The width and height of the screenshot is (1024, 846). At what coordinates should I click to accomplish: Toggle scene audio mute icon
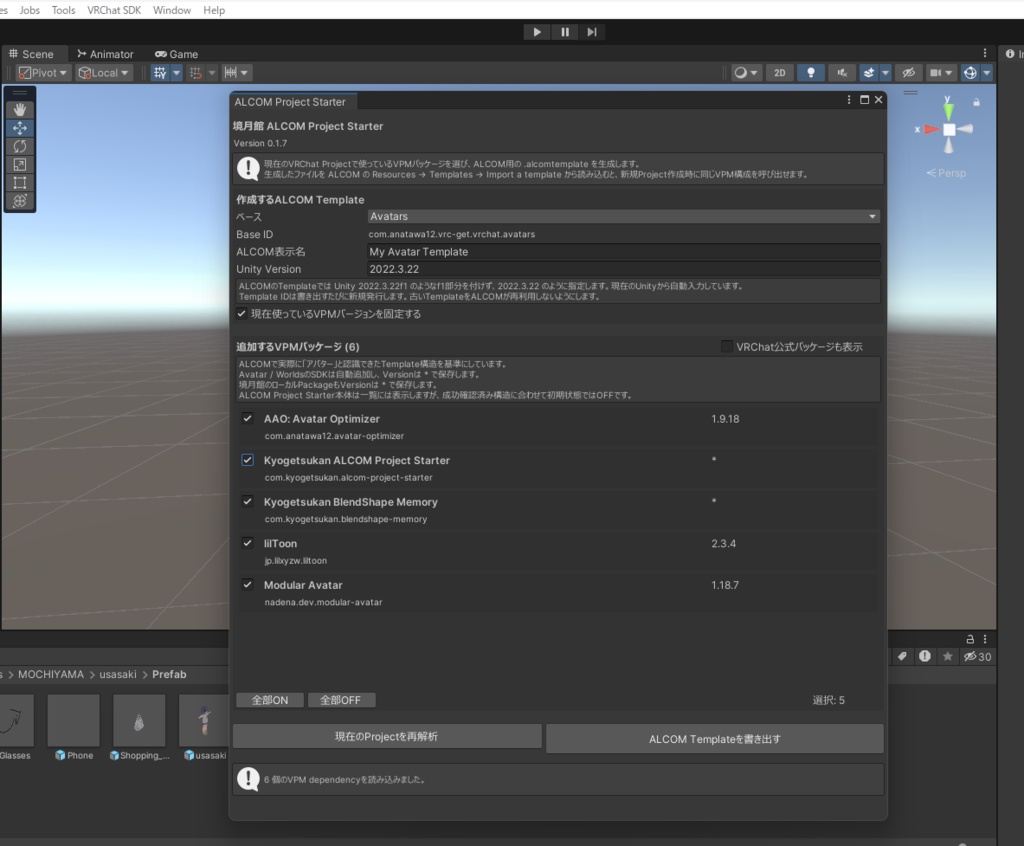(842, 73)
